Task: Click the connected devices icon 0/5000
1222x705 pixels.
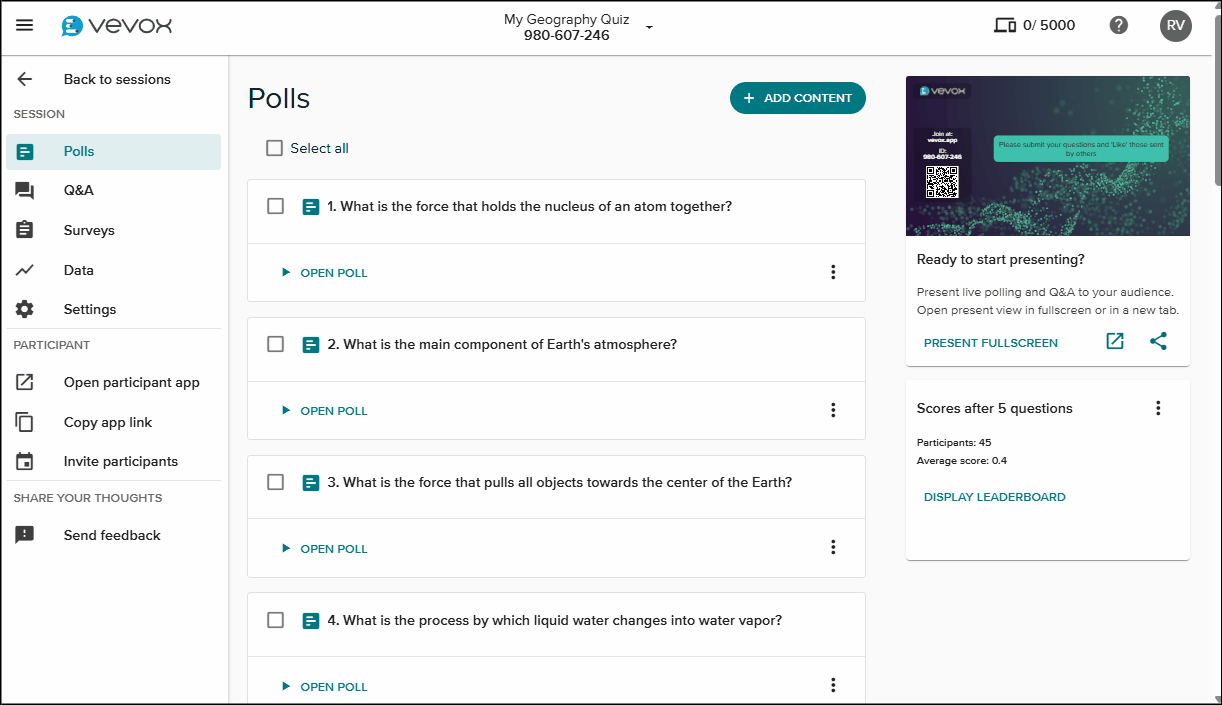Action: pos(1005,26)
